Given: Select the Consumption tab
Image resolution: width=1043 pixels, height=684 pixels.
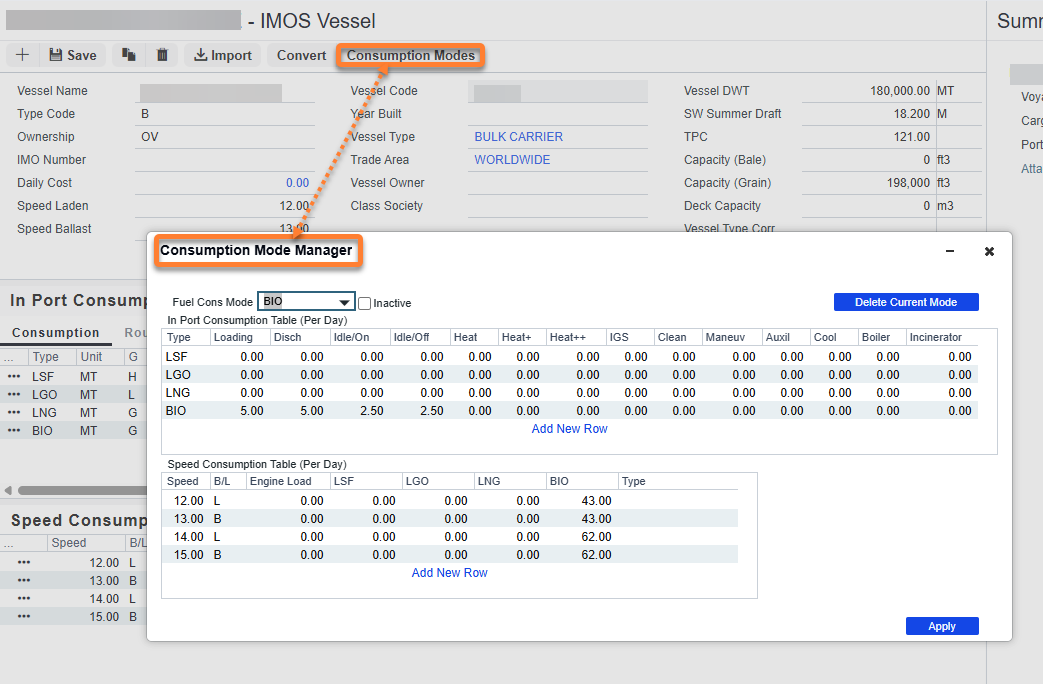Looking at the screenshot, I should click(x=56, y=333).
